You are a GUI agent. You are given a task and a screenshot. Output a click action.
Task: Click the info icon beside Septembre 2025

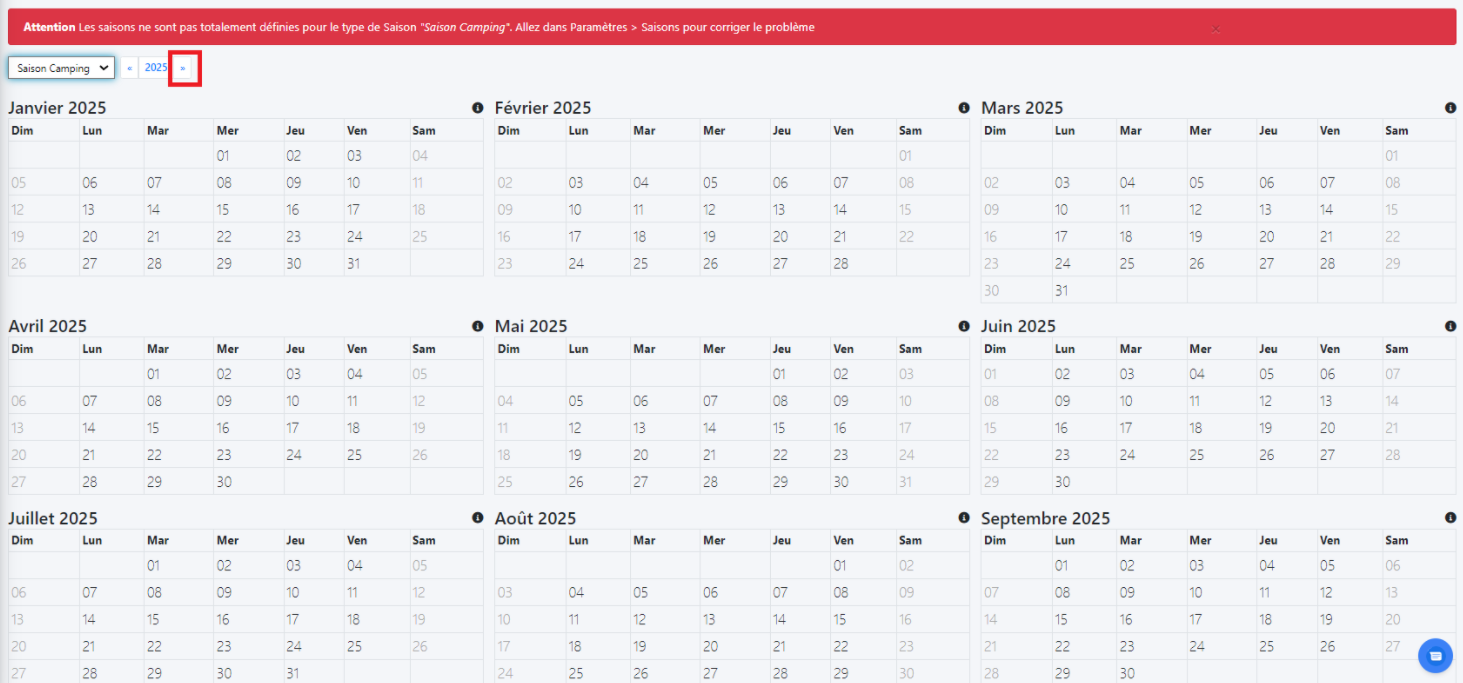pos(1450,518)
